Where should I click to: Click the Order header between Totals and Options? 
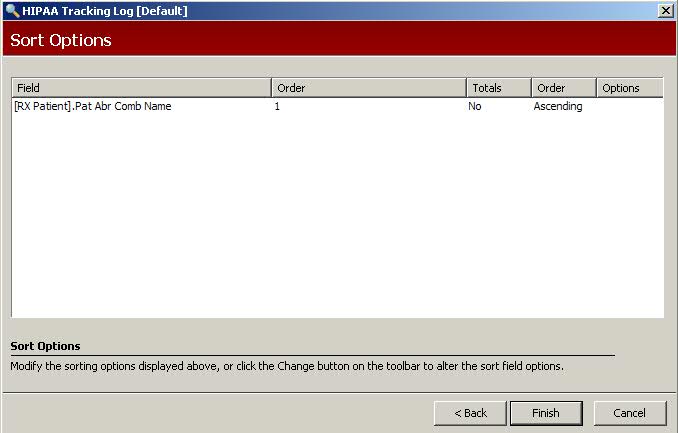(x=563, y=88)
